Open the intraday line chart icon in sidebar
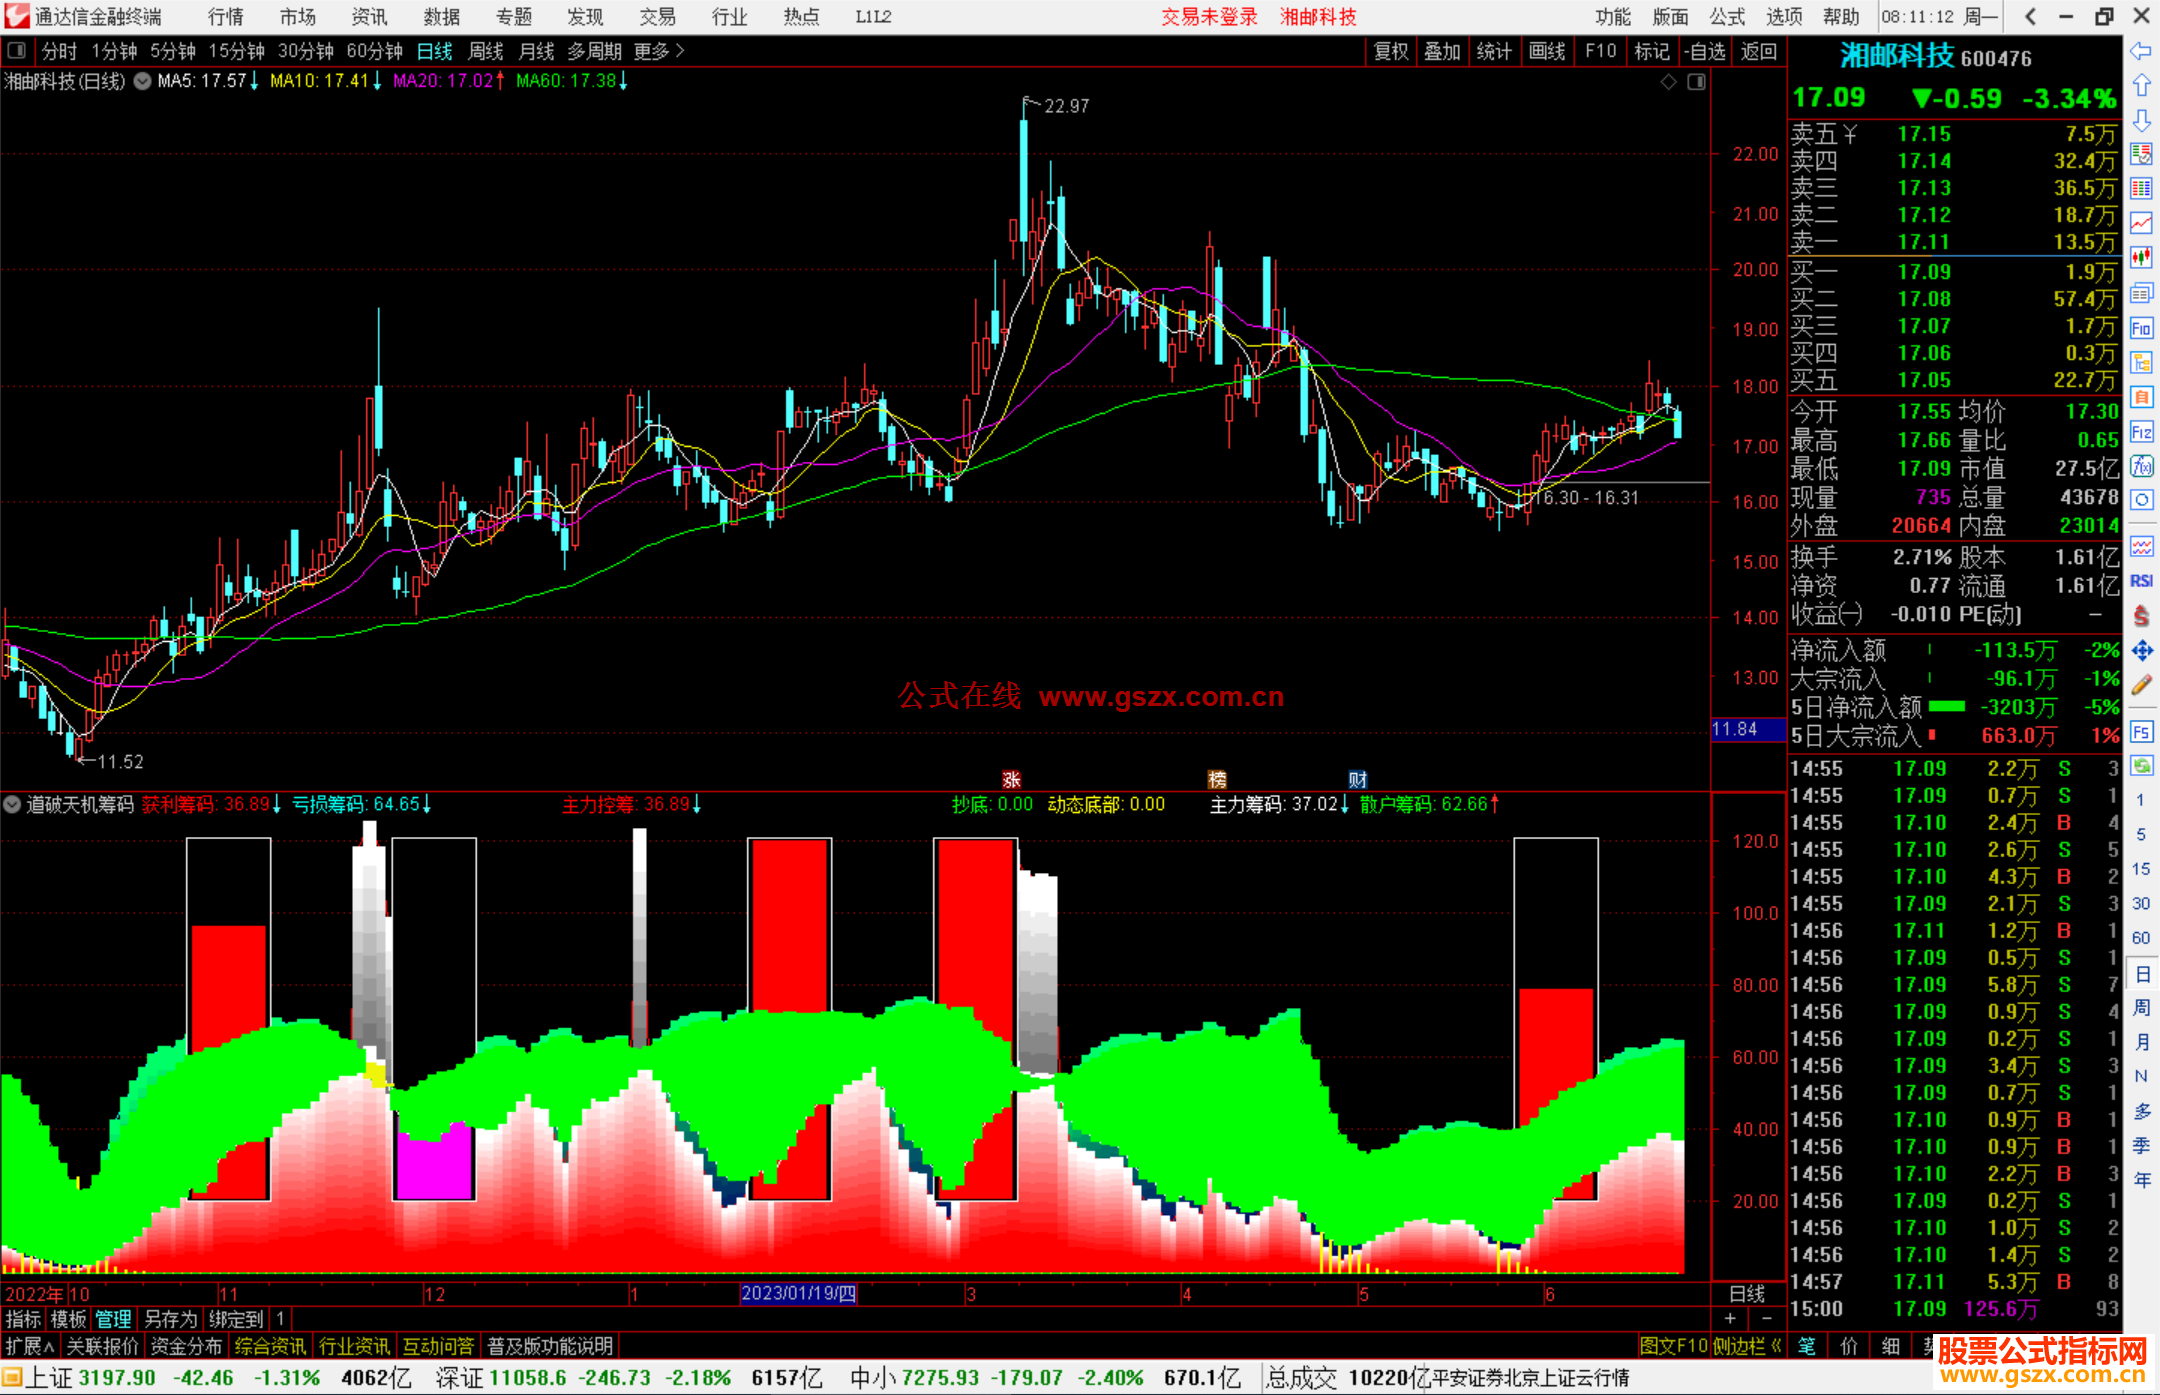The image size is (2160, 1395). click(2141, 223)
